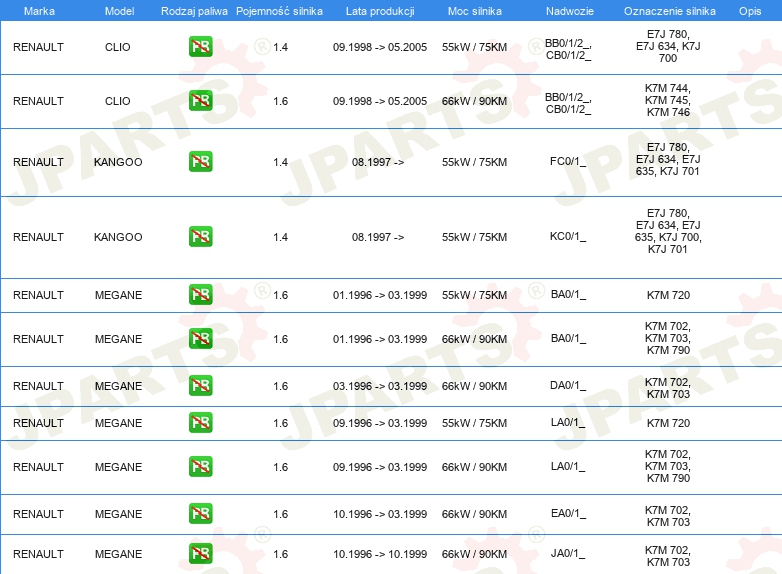Click the fuel icon in the Kangoo FC0/1_ row
782x574 pixels.
point(200,162)
